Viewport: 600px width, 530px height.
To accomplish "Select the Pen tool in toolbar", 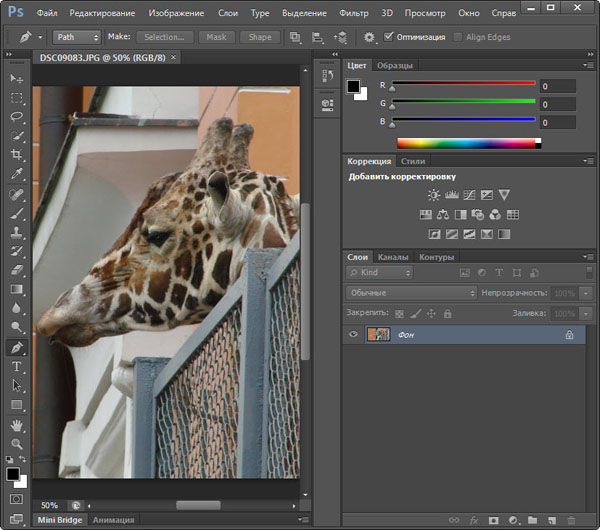I will click(x=16, y=347).
